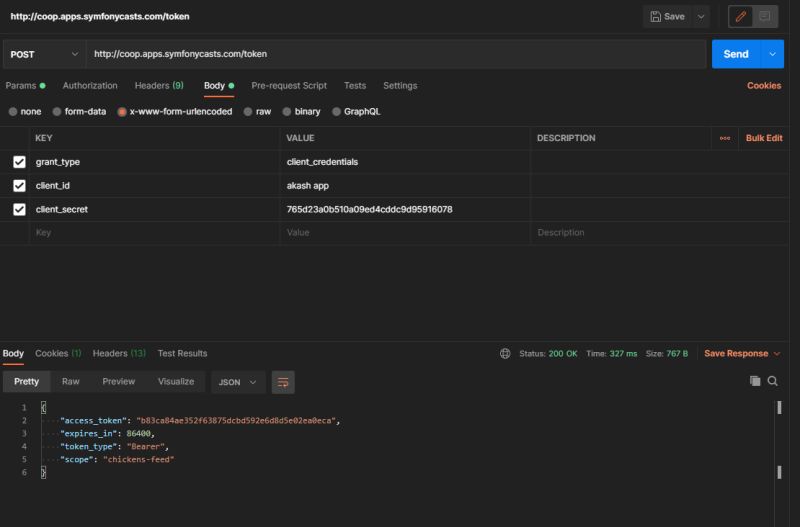Open Save Response menu
The width and height of the screenshot is (800, 527).
tap(742, 354)
